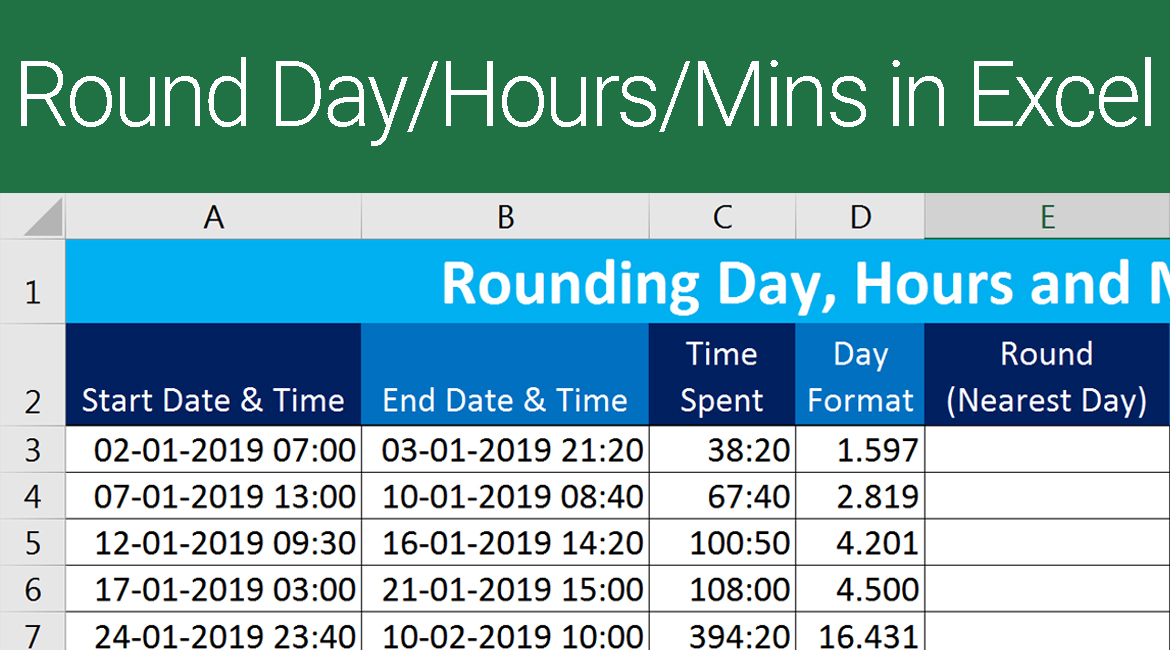
Task: Click empty Round cell beside 1.597
Action: [1046, 449]
